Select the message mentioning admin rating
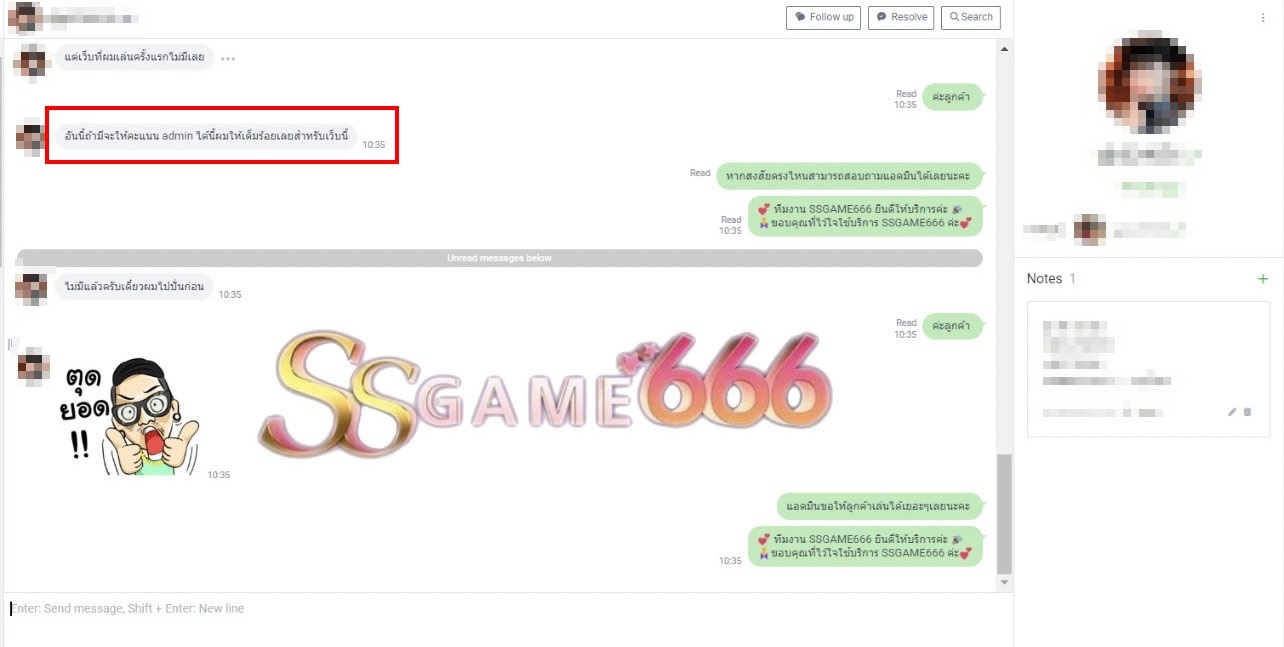This screenshot has height=647, width=1284. tap(205, 136)
